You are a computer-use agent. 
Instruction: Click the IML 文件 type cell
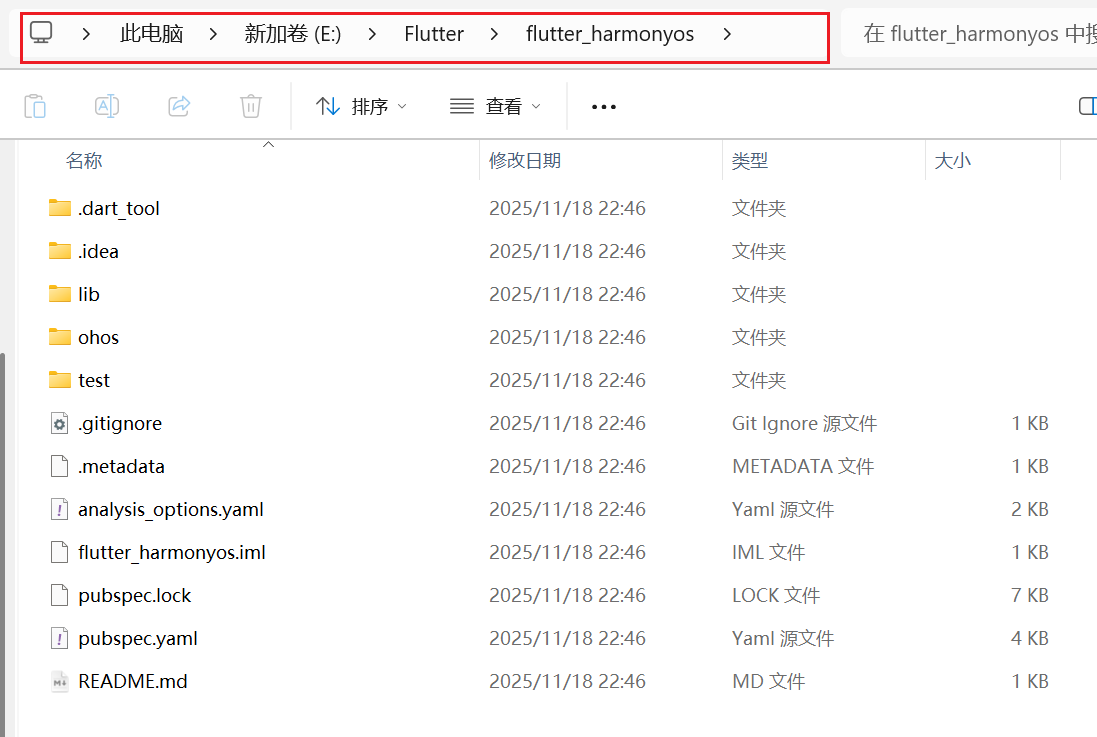(x=769, y=552)
